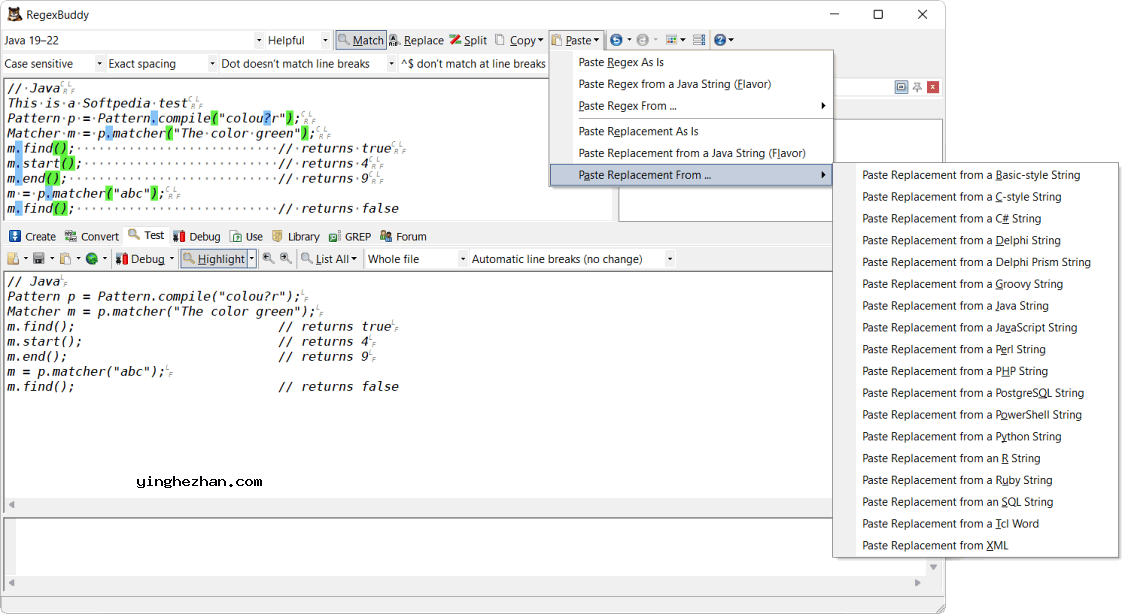Viewport: 1122px width, 614px height.
Task: Choose Paste Replacement from a C-style String
Action: tap(962, 197)
